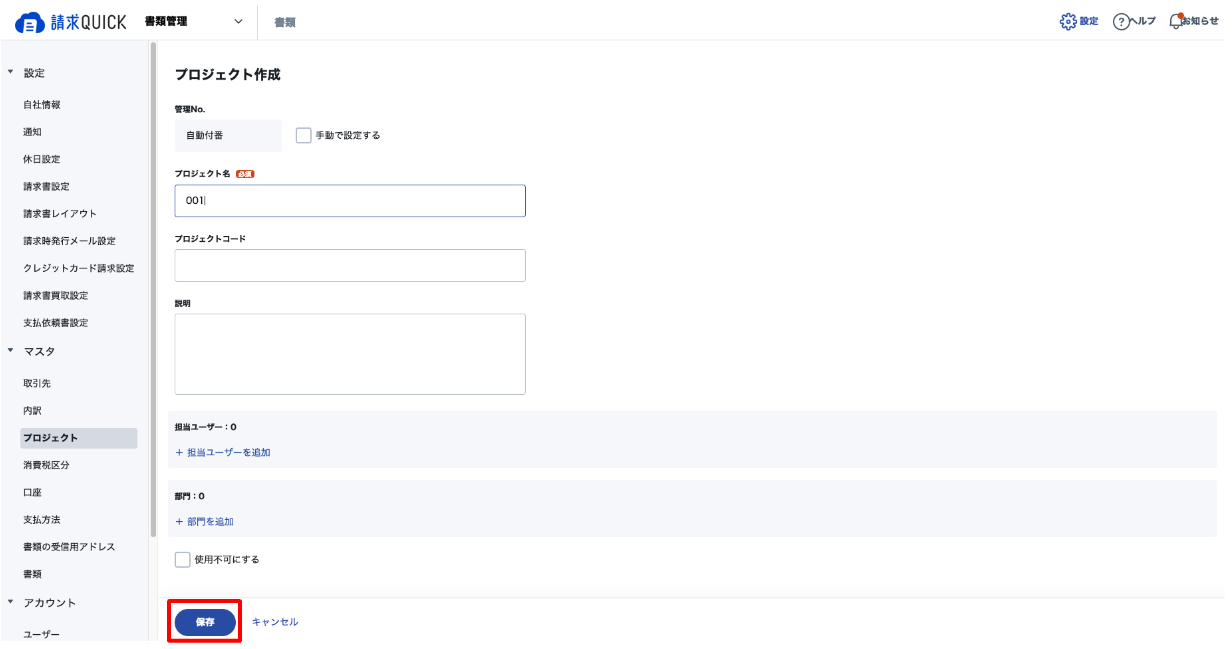Enable the 手動で設定する checkbox
This screenshot has width=1232, height=649.
304,135
